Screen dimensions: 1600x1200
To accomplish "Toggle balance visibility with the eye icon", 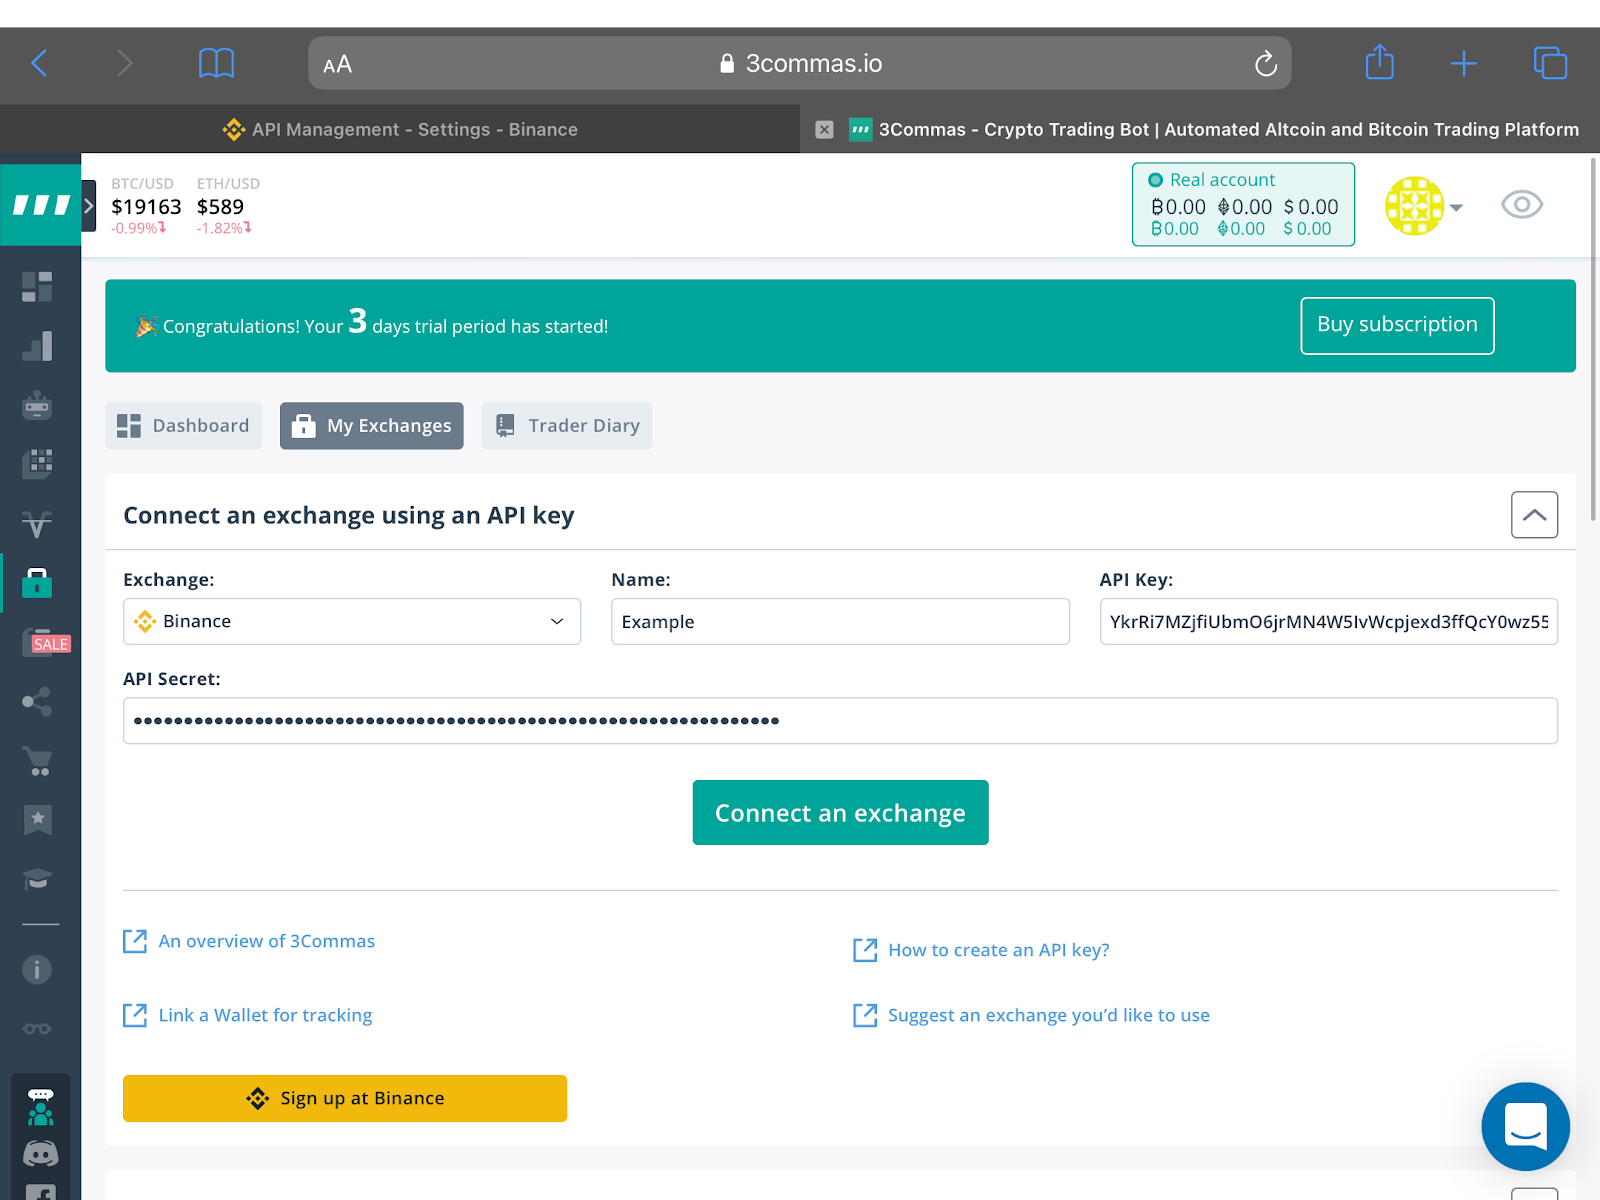I will click(1522, 205).
